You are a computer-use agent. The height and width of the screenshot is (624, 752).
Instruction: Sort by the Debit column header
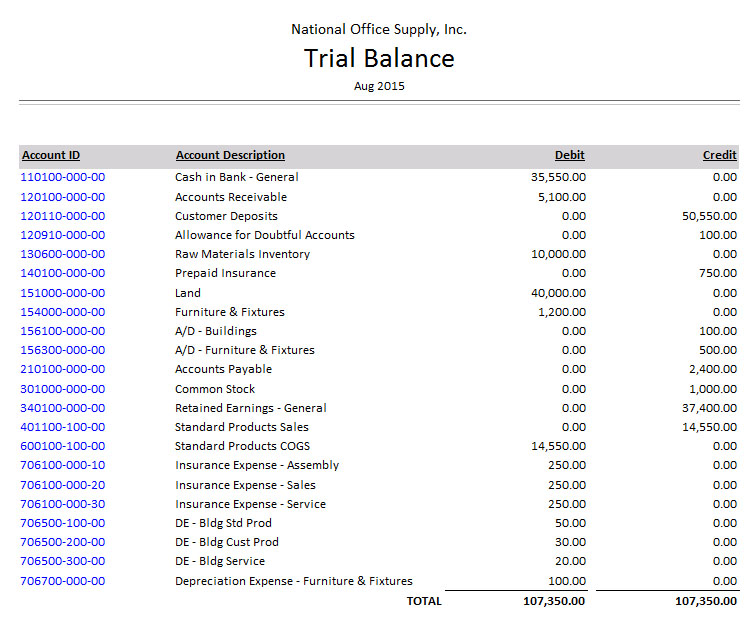point(570,155)
